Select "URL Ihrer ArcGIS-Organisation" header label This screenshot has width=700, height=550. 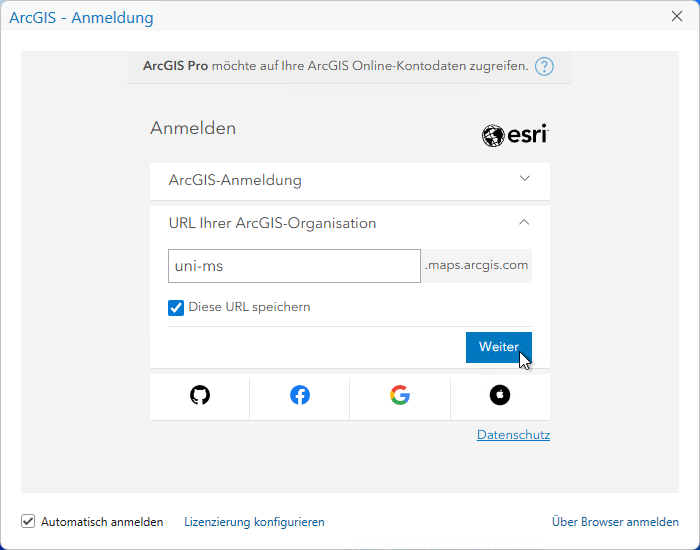click(x=272, y=223)
